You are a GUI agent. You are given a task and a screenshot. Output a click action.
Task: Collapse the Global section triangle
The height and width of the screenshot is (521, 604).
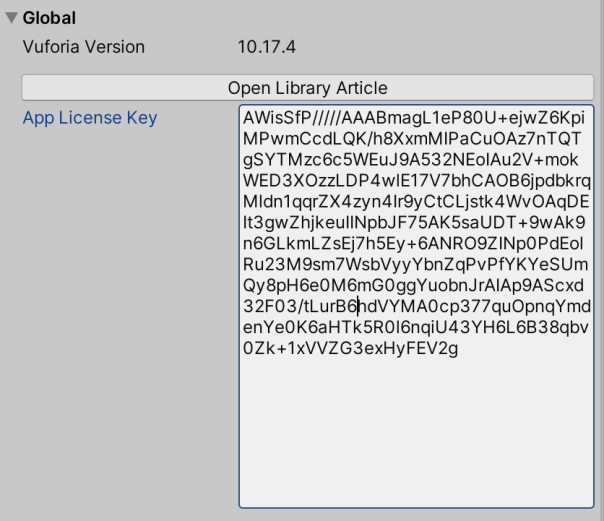(x=12, y=18)
